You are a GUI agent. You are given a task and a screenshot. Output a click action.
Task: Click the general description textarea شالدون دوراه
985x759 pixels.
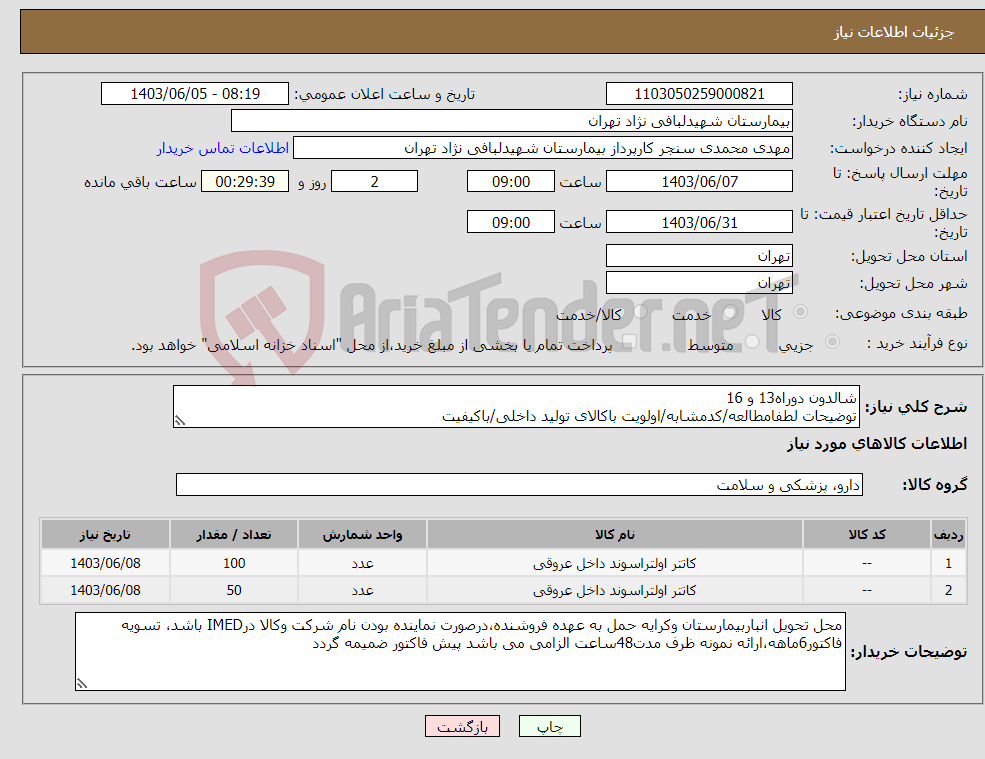click(516, 407)
